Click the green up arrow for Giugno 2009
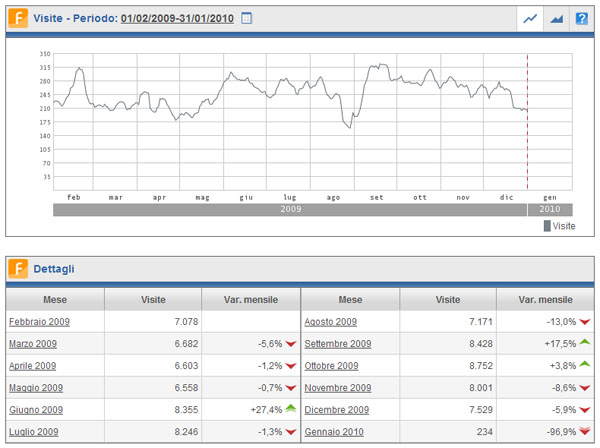 [290, 408]
